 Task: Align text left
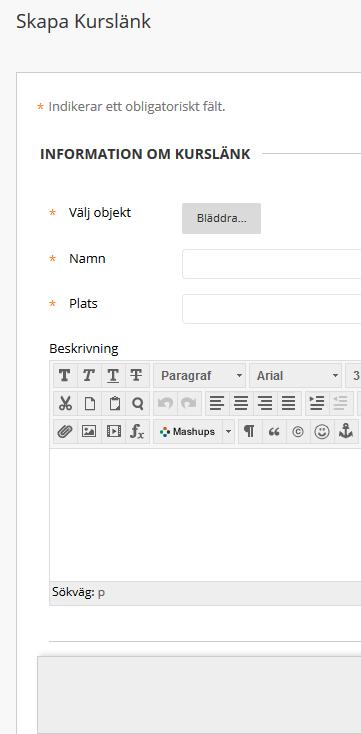217,404
